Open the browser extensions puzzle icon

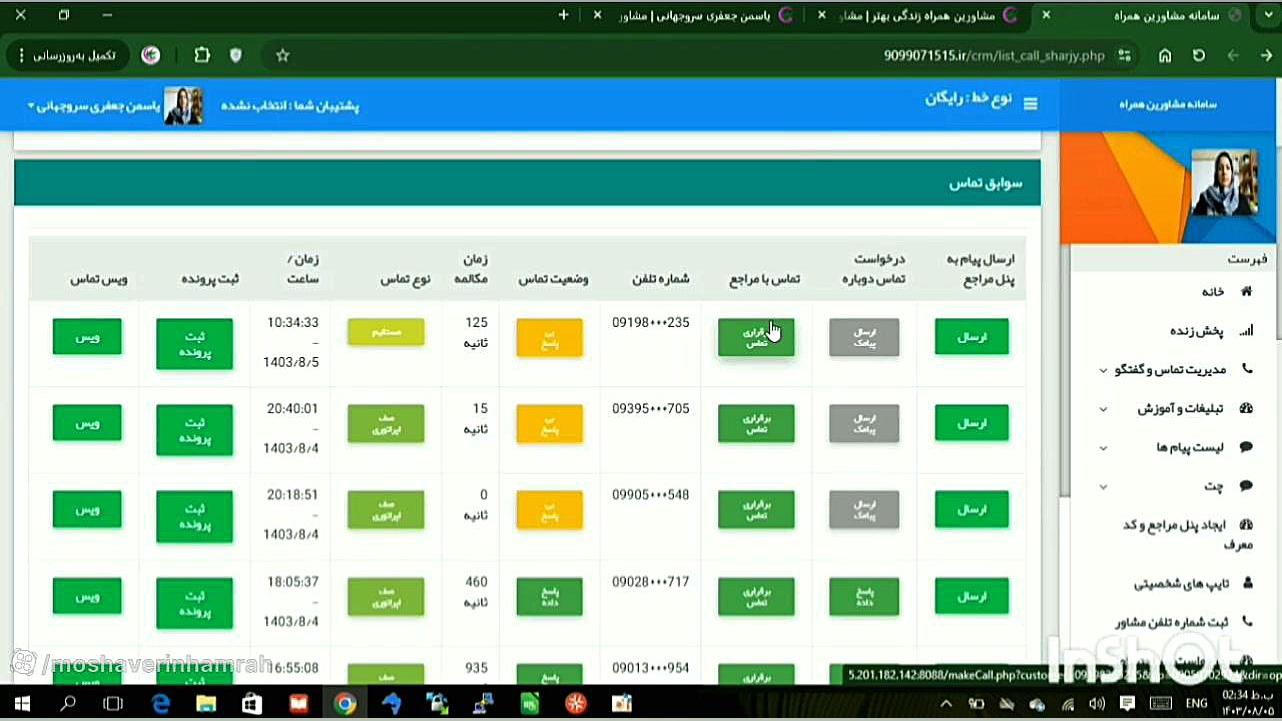tap(202, 56)
